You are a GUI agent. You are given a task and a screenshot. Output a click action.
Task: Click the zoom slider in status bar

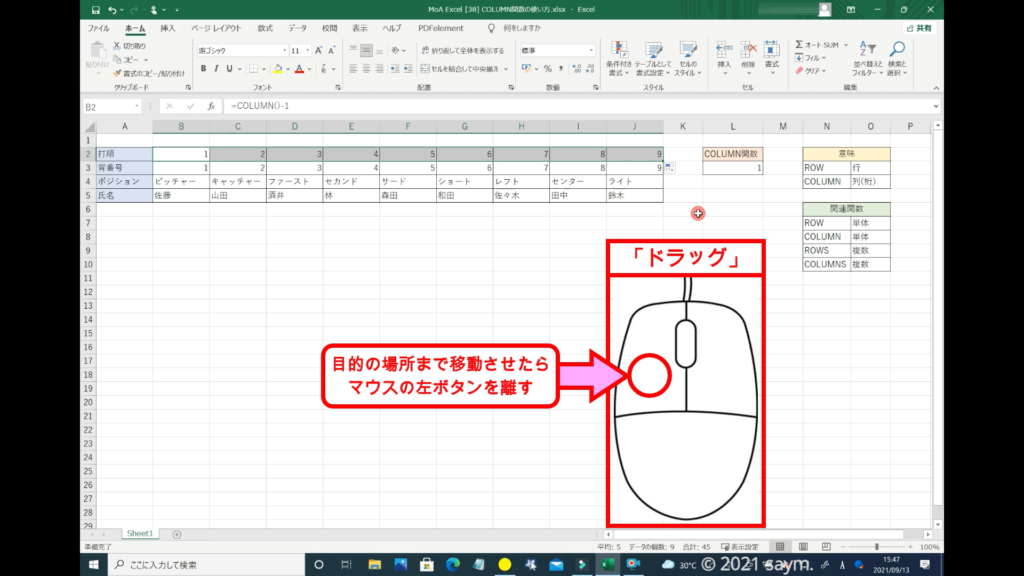[877, 547]
